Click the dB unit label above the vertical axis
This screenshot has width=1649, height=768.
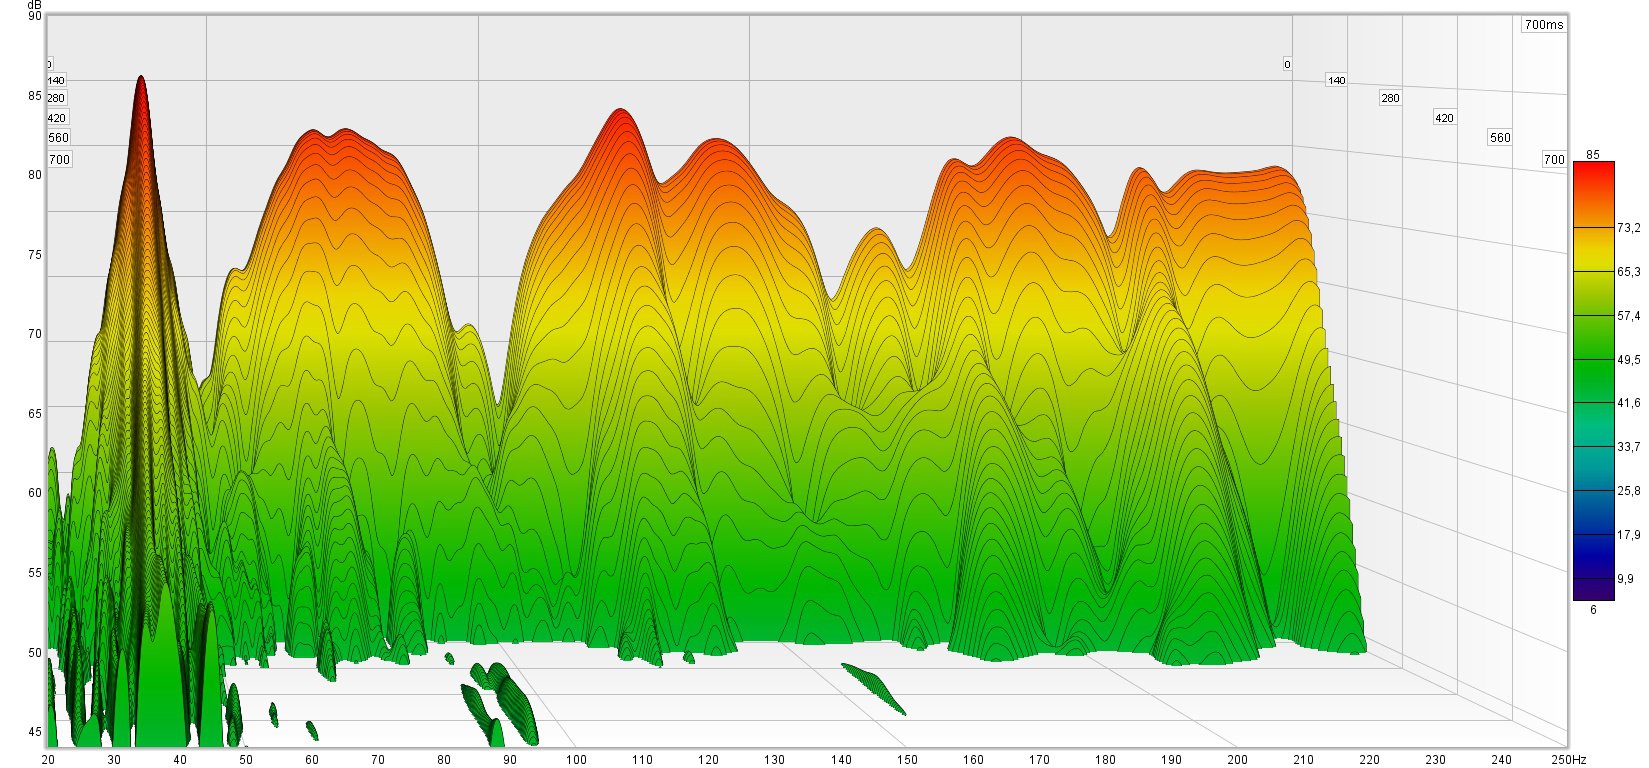click(x=34, y=5)
